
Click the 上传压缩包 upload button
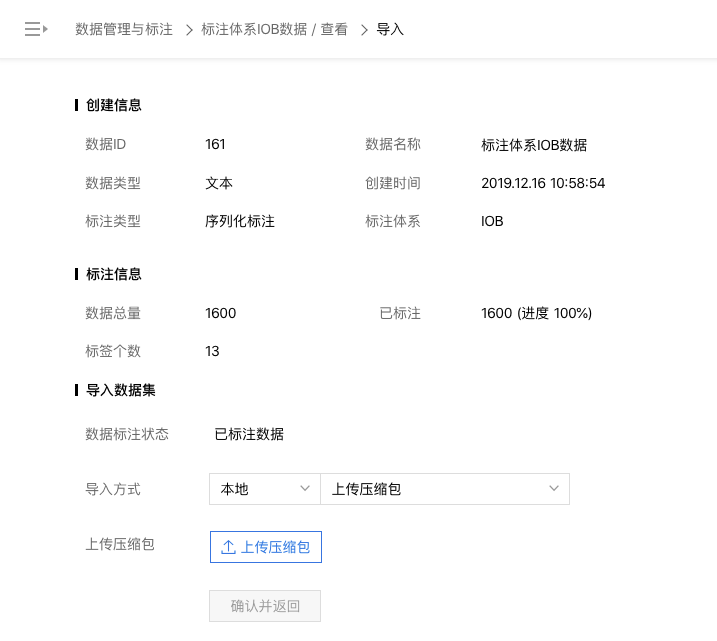[x=266, y=547]
